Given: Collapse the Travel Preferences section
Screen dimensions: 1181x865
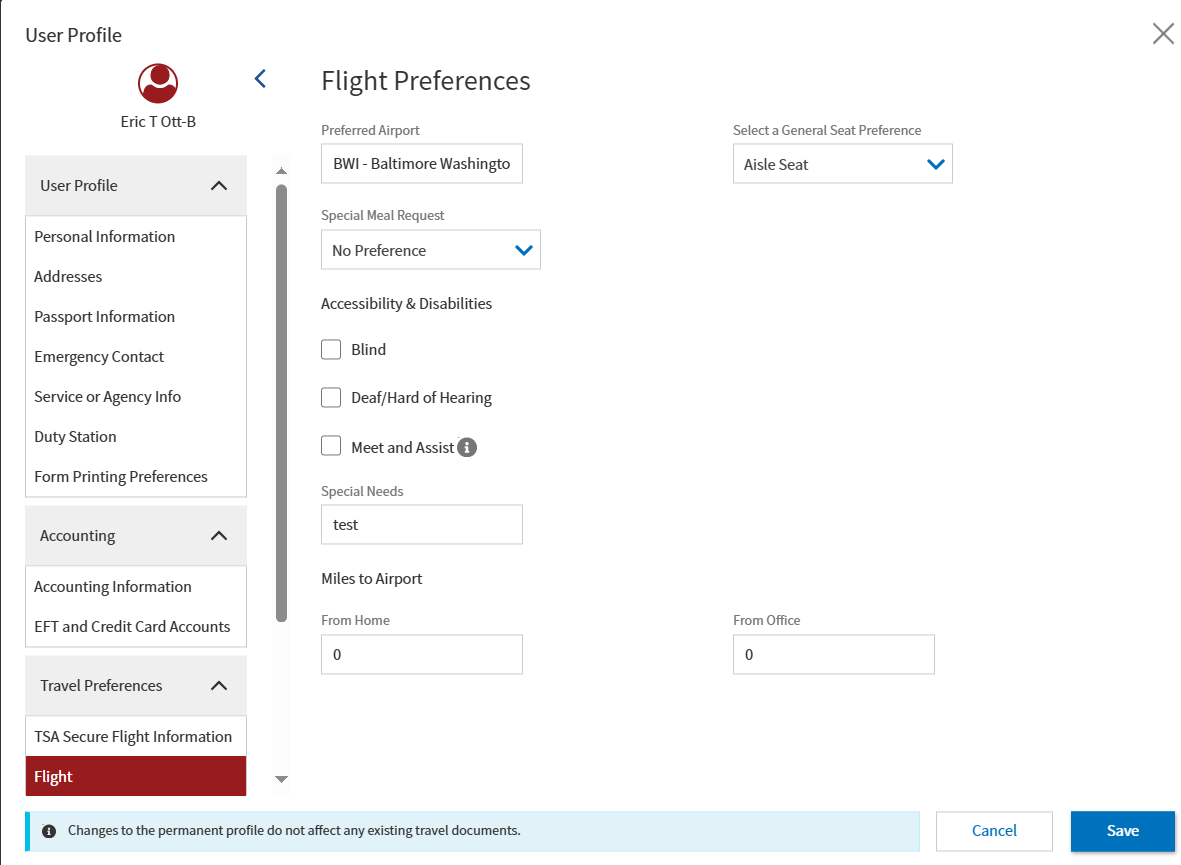Looking at the screenshot, I should [219, 686].
